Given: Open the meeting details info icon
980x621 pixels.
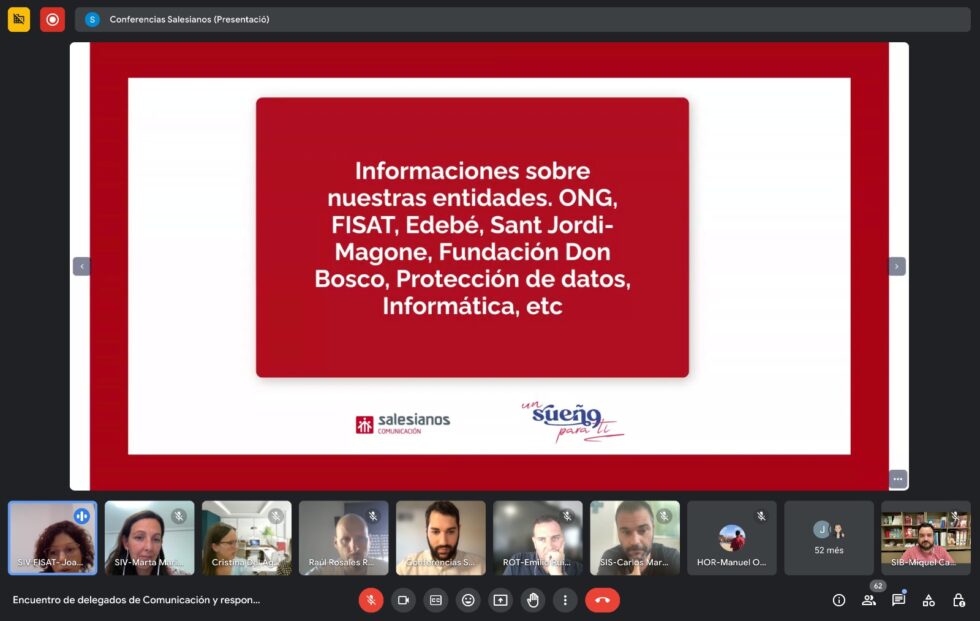Looking at the screenshot, I should coord(839,600).
